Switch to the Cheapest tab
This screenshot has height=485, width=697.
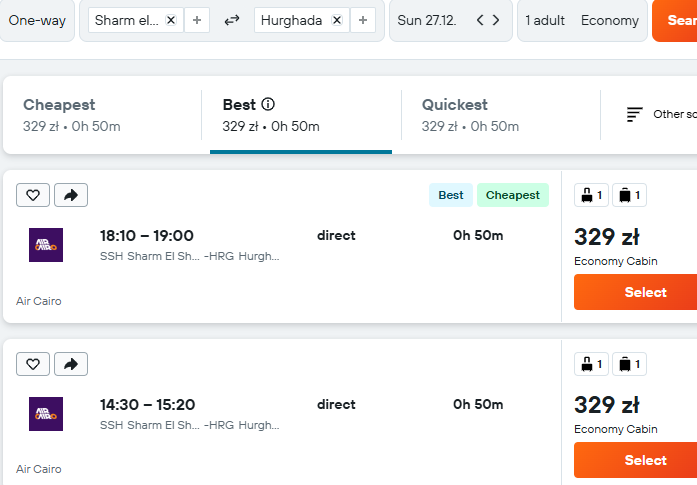[102, 115]
